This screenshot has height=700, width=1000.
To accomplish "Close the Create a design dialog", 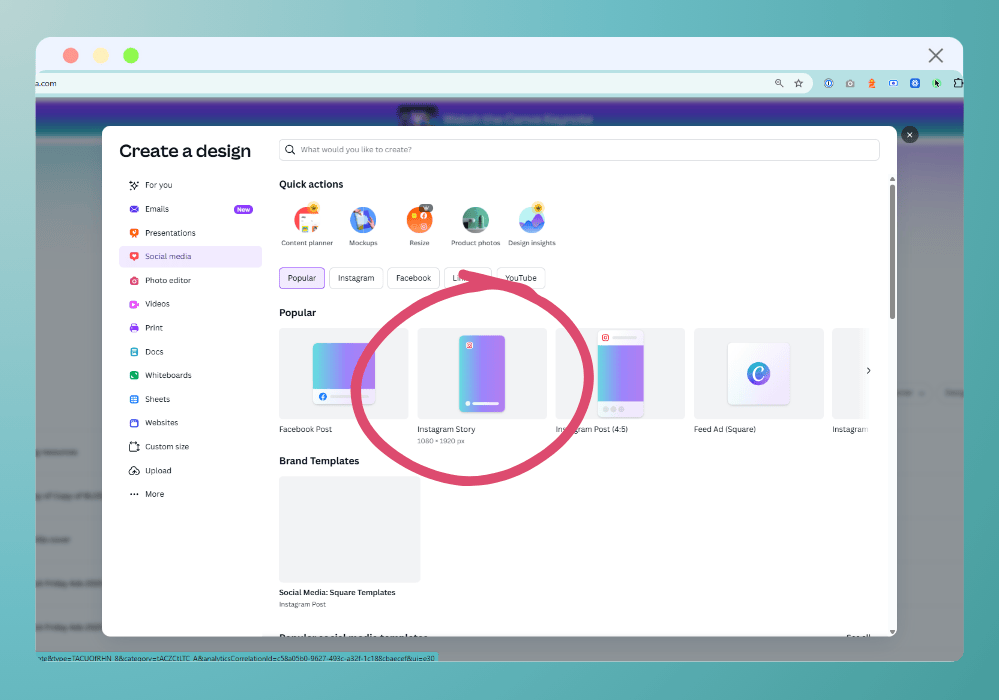I will tap(909, 135).
